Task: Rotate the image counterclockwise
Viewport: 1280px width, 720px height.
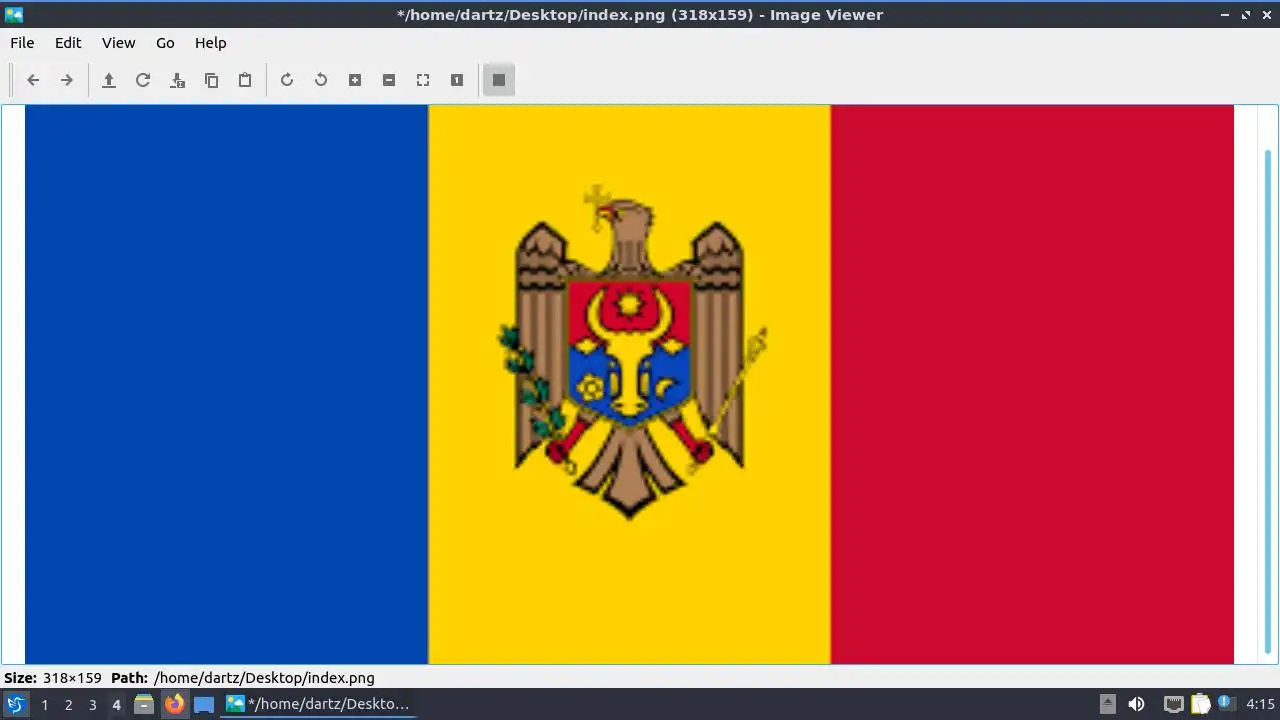Action: point(321,80)
